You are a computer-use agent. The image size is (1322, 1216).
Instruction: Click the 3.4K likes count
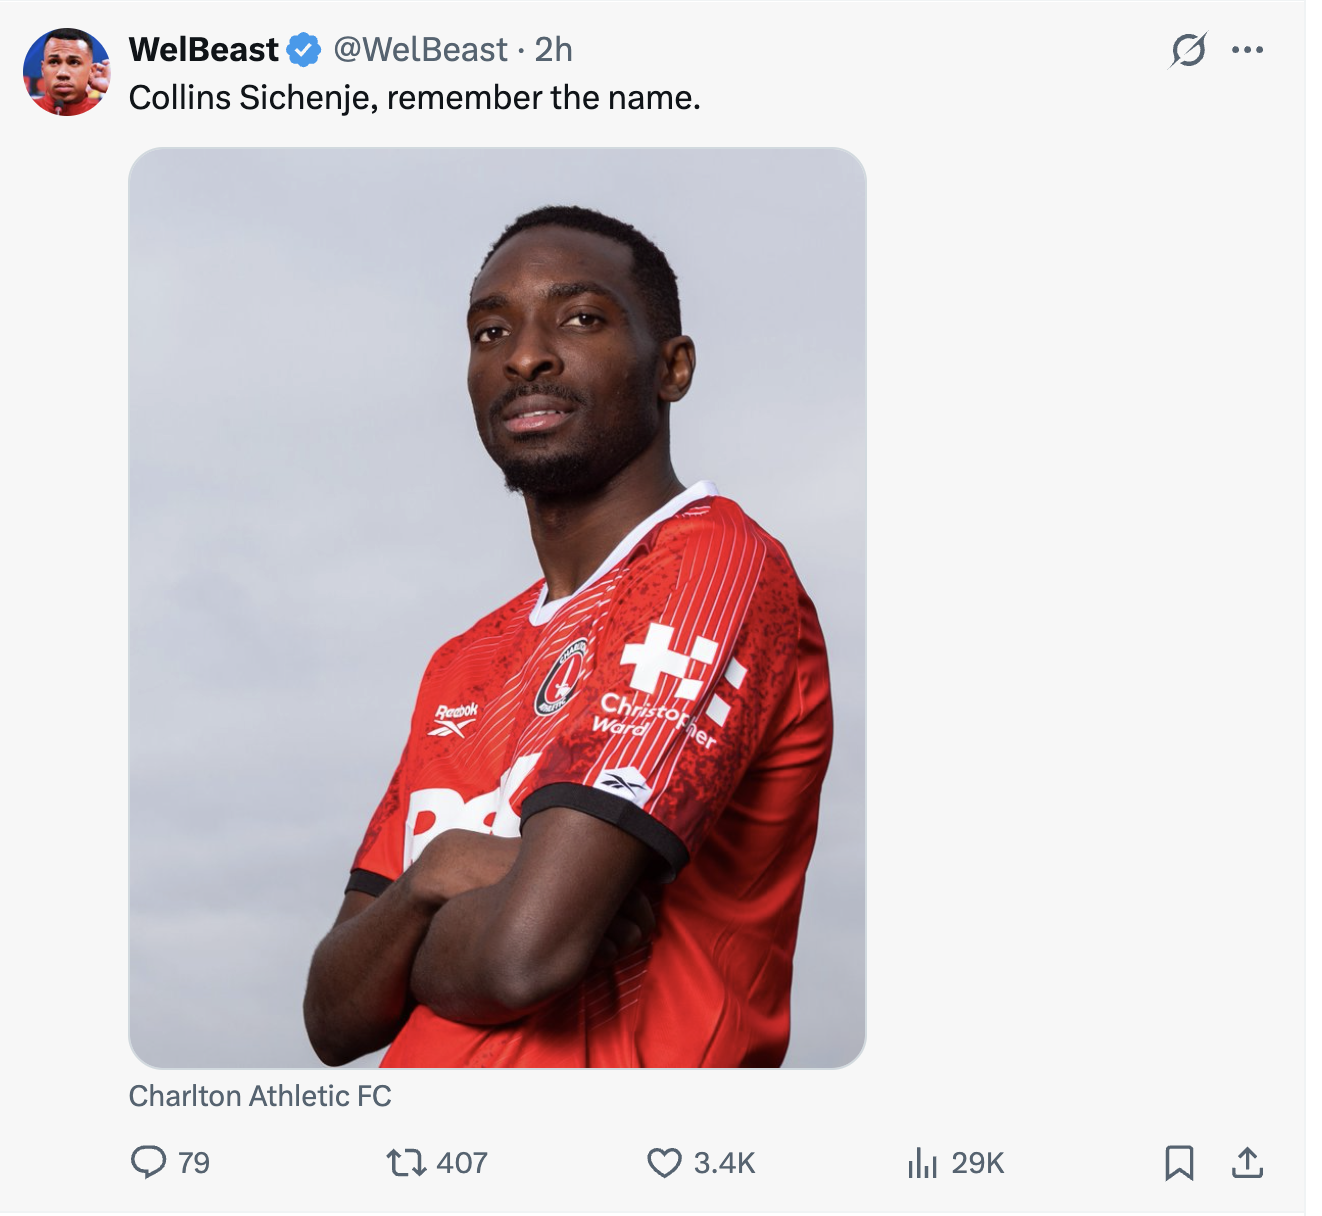pyautogui.click(x=724, y=1163)
